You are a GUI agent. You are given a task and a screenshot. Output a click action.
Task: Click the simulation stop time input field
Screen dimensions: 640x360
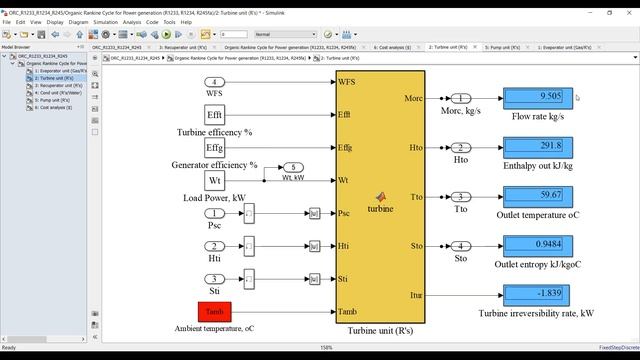(x=234, y=35)
